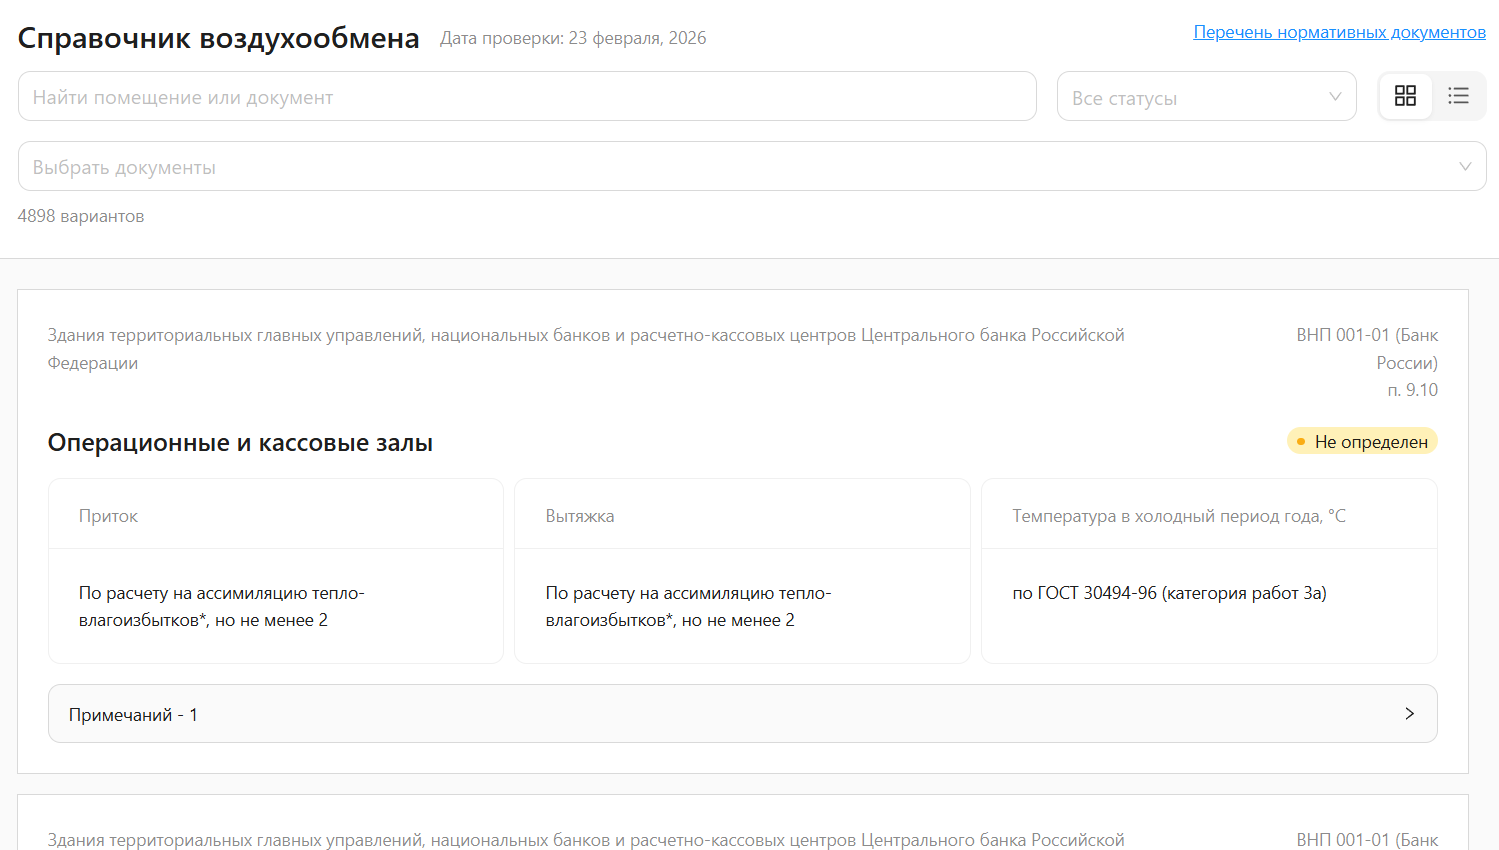The image size is (1499, 850).
Task: Click the 4898 вариантов results count
Action: [81, 216]
